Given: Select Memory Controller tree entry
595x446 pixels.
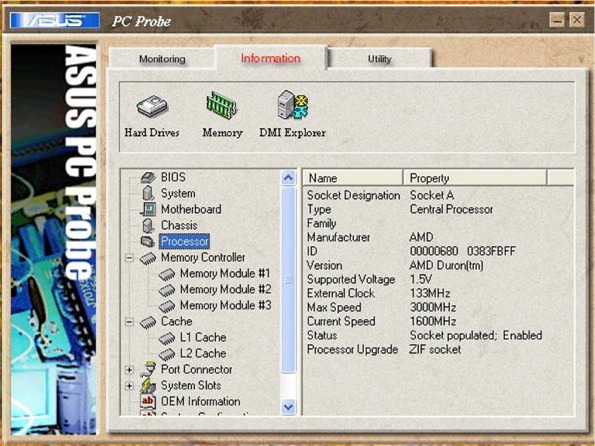Looking at the screenshot, I should 203,257.
